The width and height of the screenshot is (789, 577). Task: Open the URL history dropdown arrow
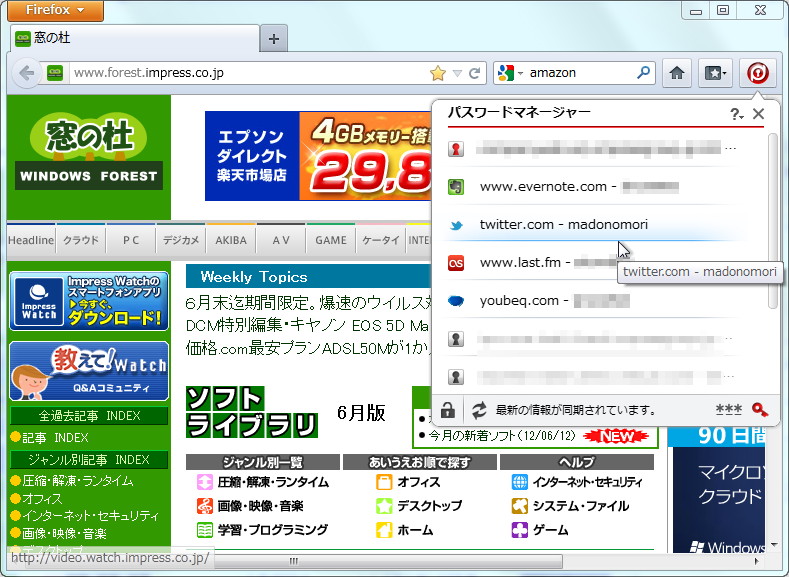457,73
